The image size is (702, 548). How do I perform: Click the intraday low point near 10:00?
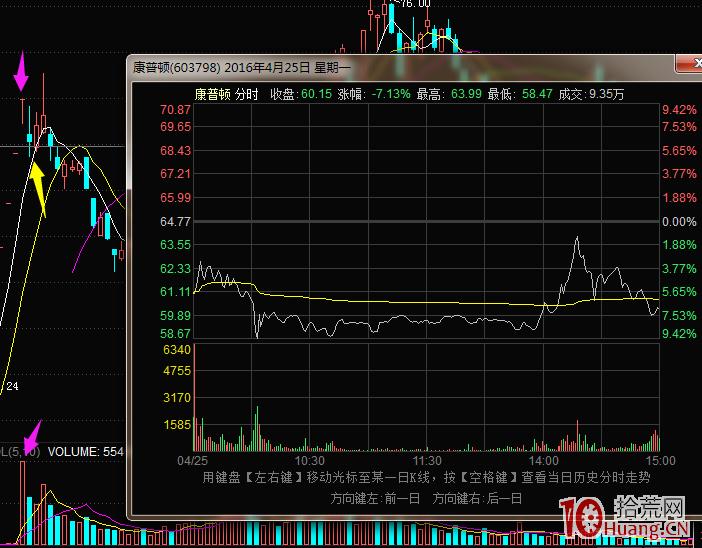(257, 335)
